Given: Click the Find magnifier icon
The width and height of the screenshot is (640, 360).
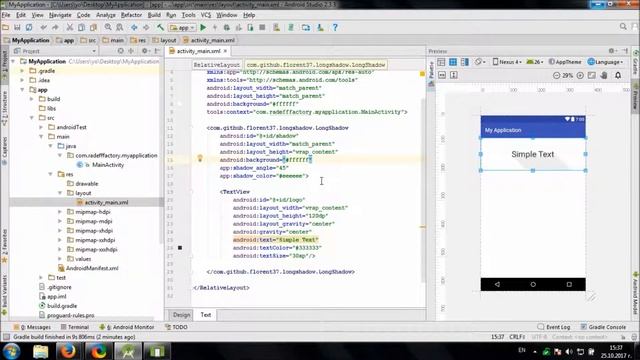Looking at the screenshot, I should coord(108,27).
